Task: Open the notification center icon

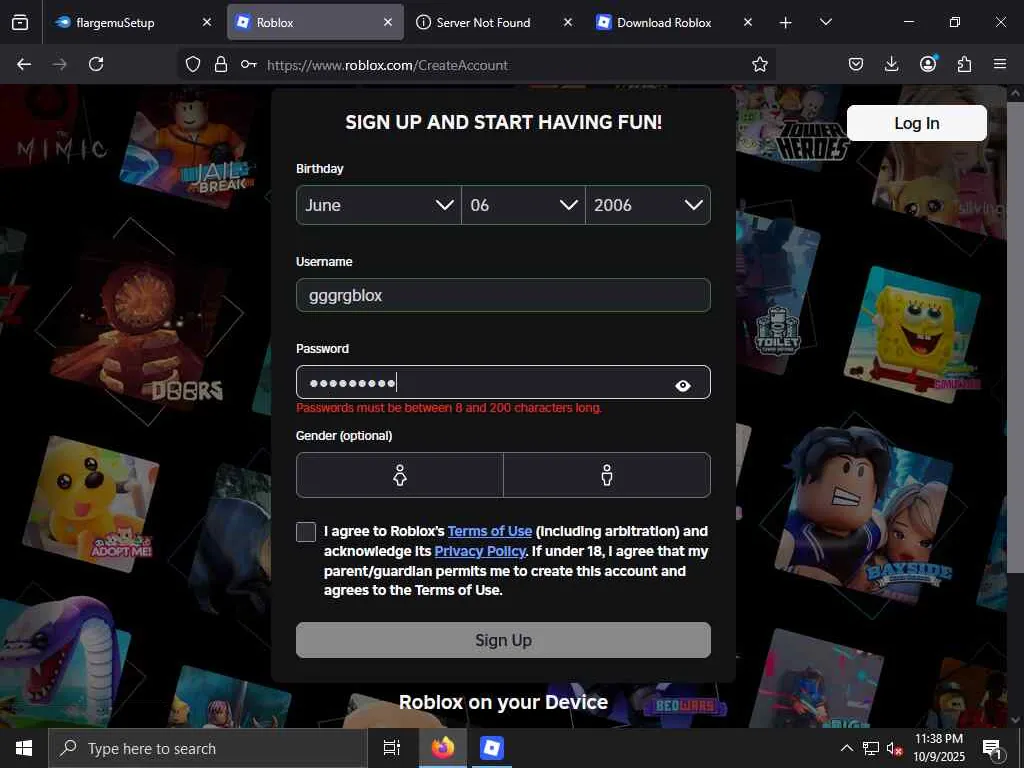Action: coord(991,749)
